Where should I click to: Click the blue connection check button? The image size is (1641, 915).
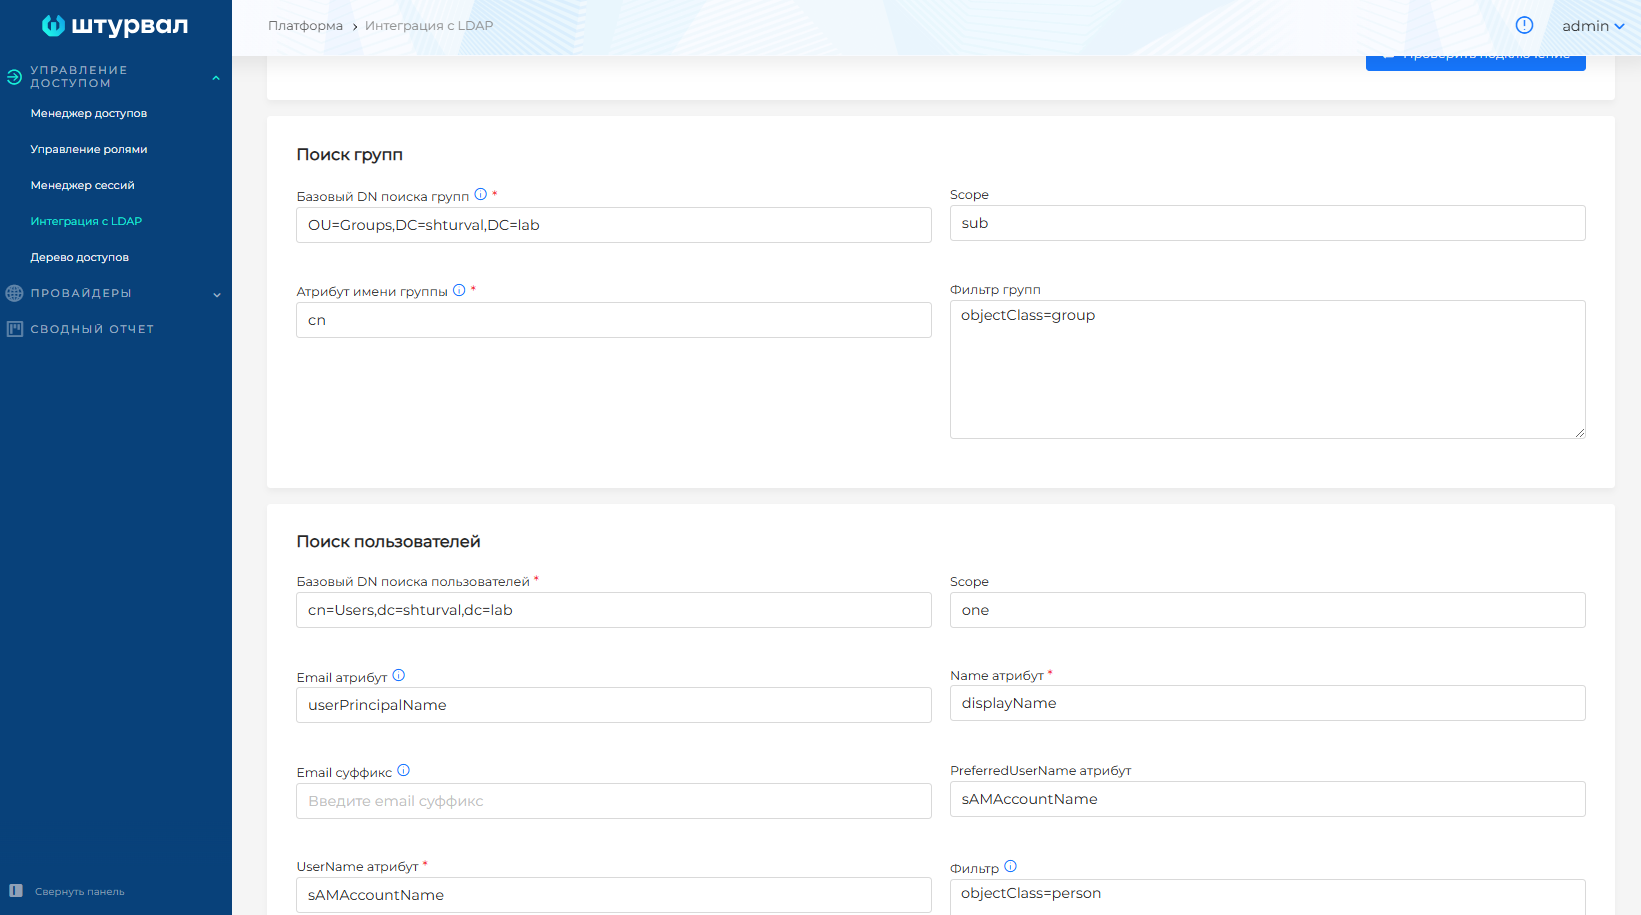pos(1475,62)
